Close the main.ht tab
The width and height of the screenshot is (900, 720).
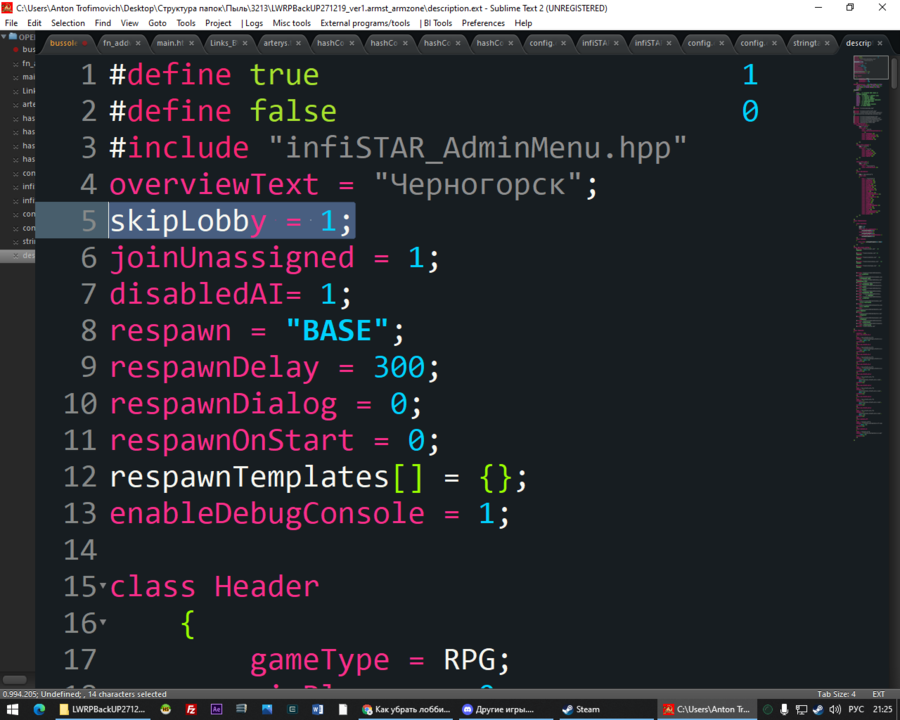(192, 43)
